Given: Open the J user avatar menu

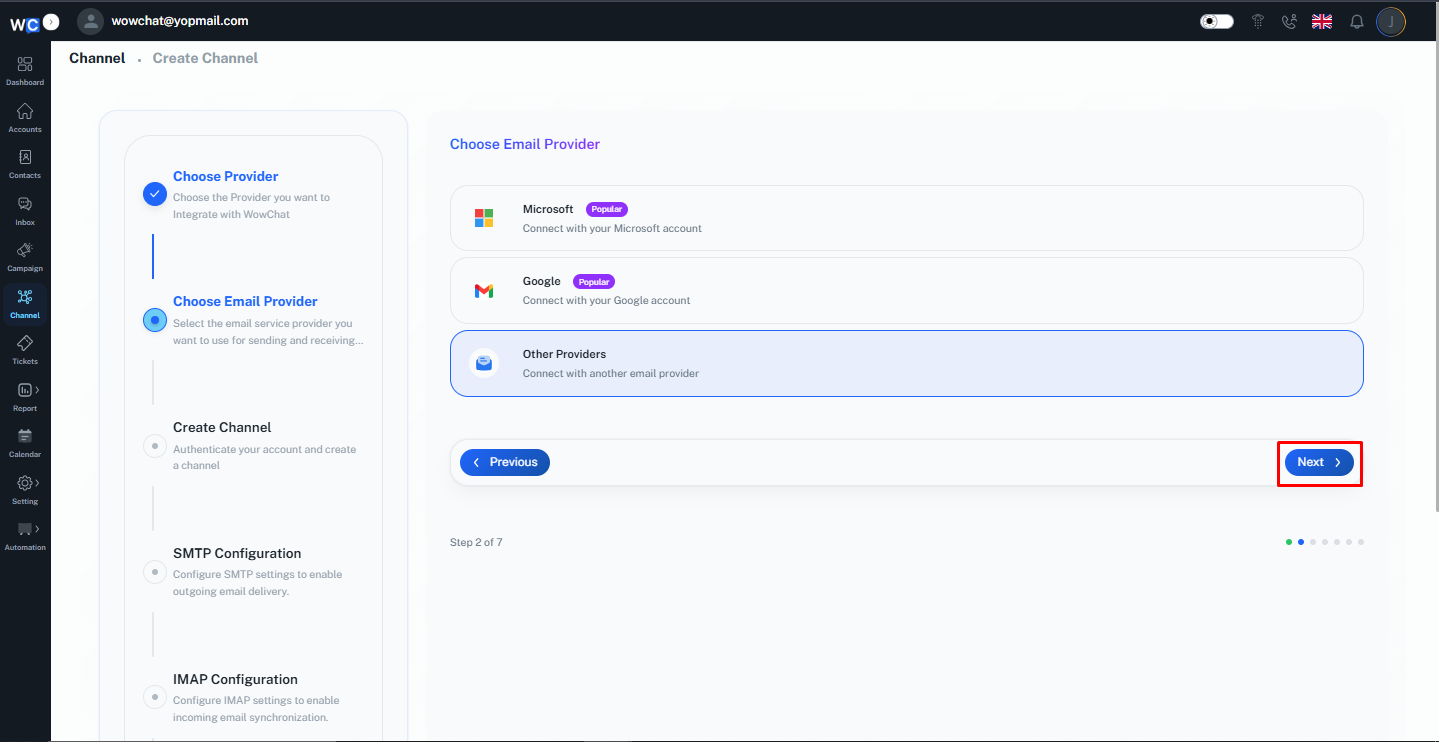Looking at the screenshot, I should coord(1391,21).
